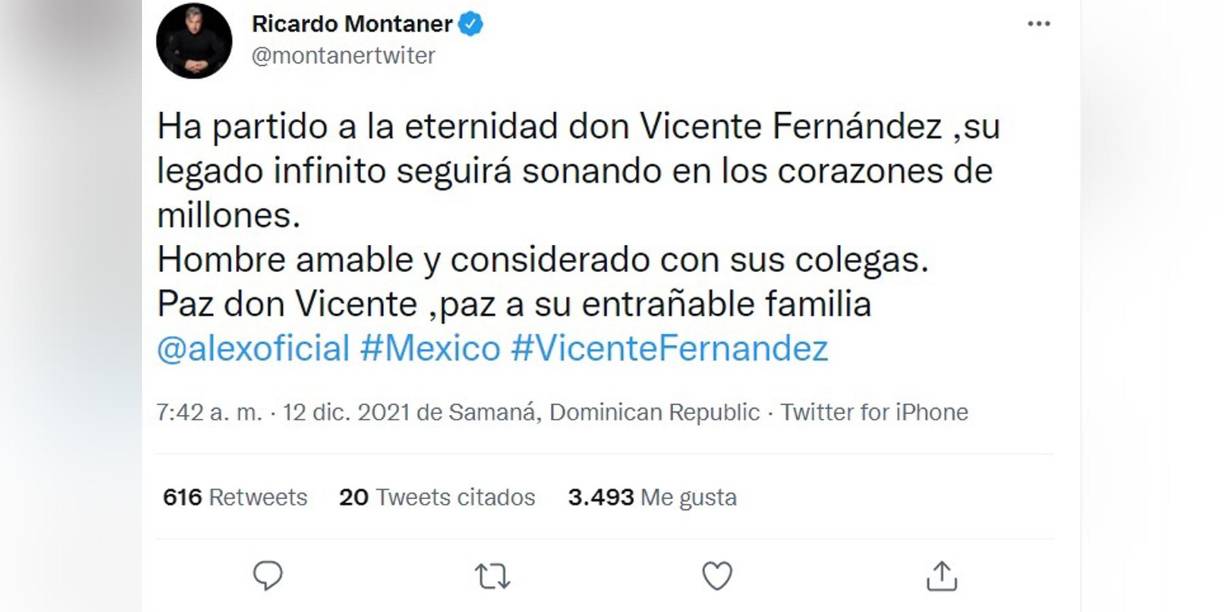Viewport: 1224px width, 612px height.
Task: Reply to Ricardo Montaner's tweet
Action: click(x=267, y=576)
